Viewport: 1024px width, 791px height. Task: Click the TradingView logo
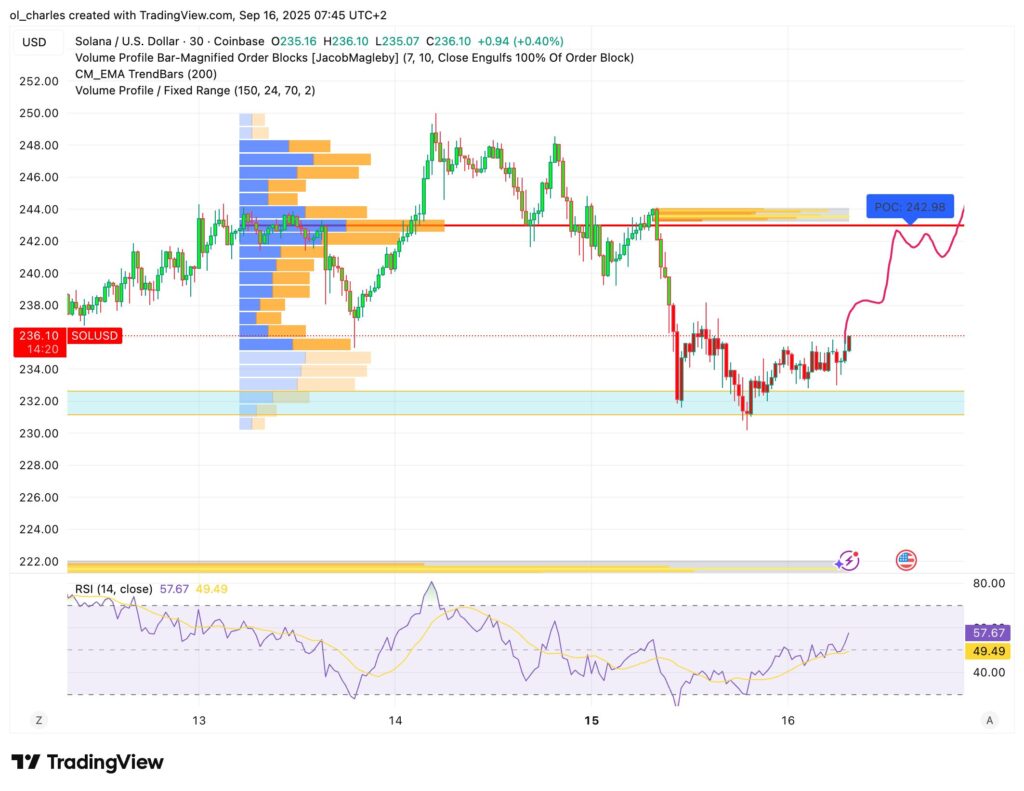click(87, 762)
